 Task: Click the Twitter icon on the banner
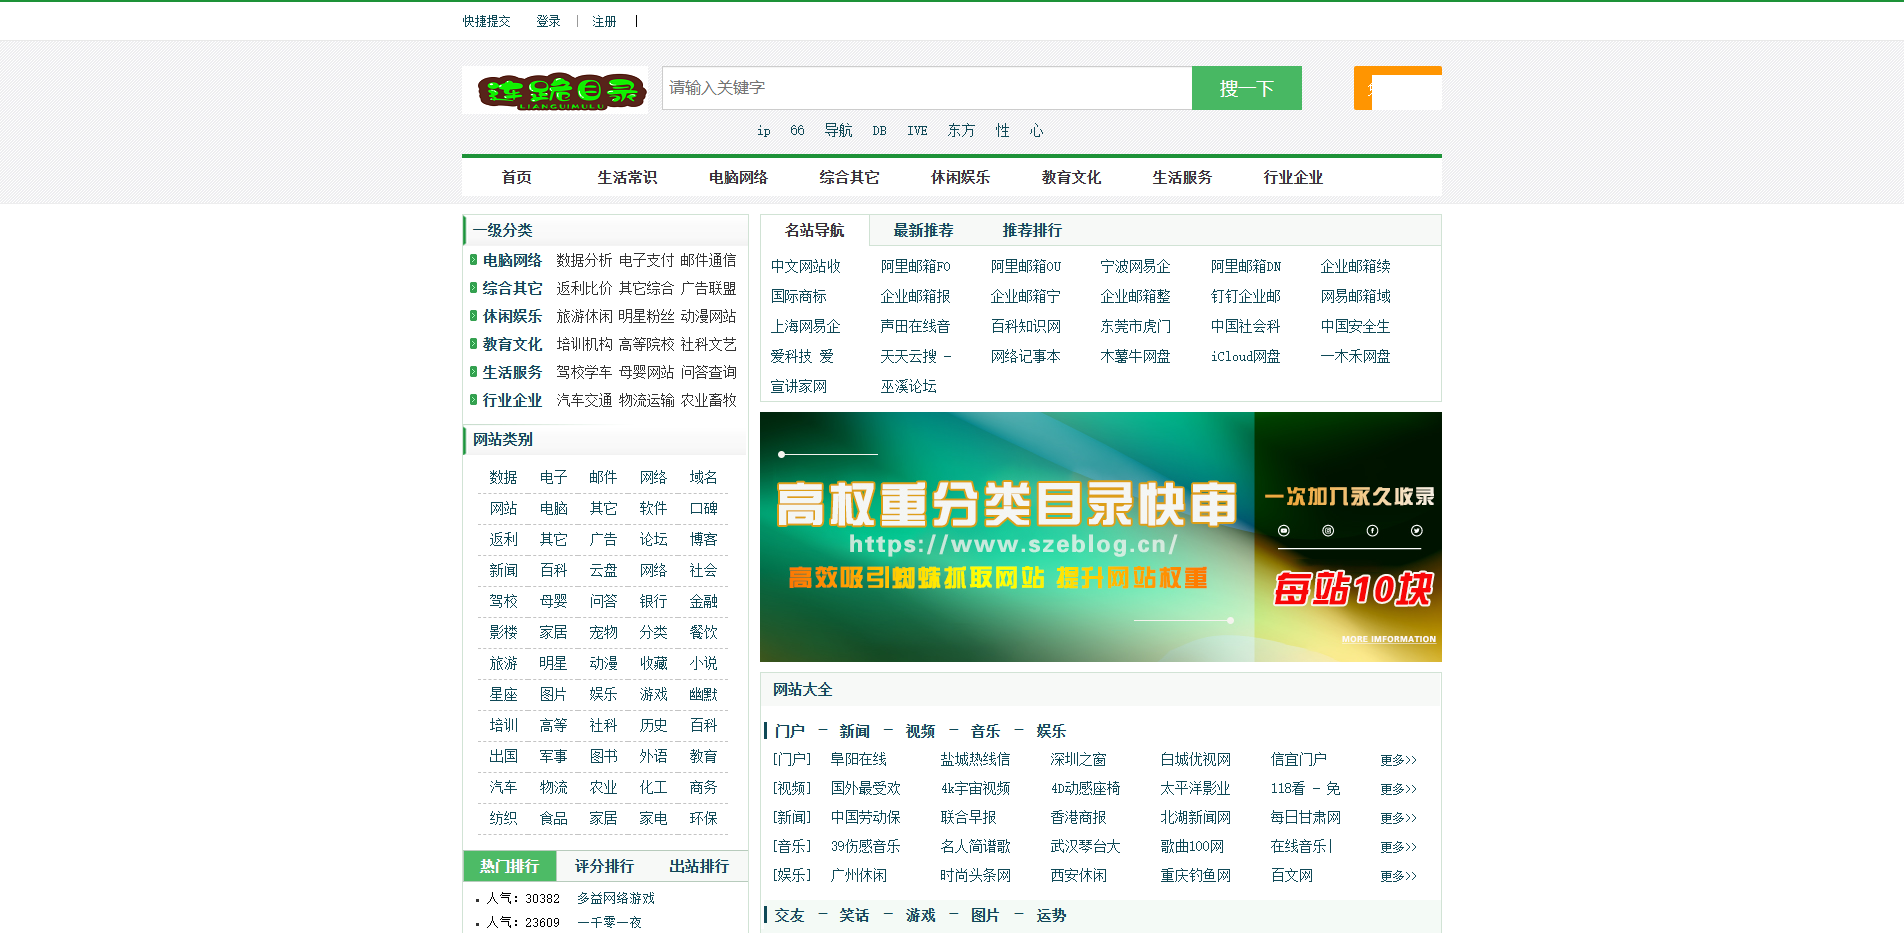tap(1417, 531)
